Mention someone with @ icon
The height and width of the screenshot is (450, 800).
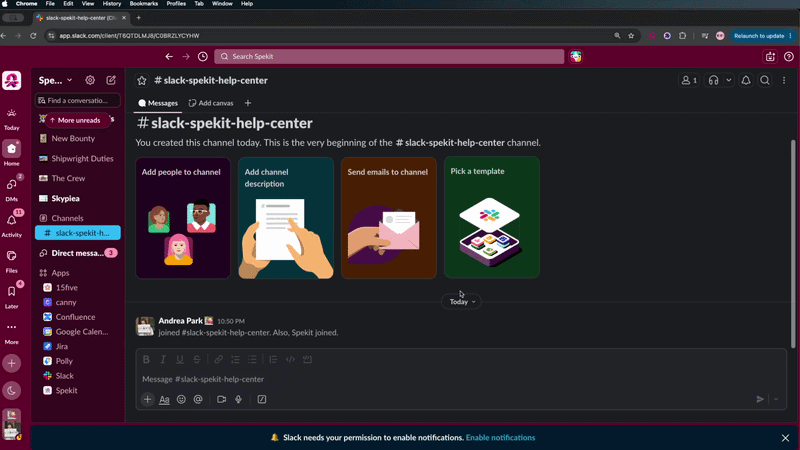point(198,399)
